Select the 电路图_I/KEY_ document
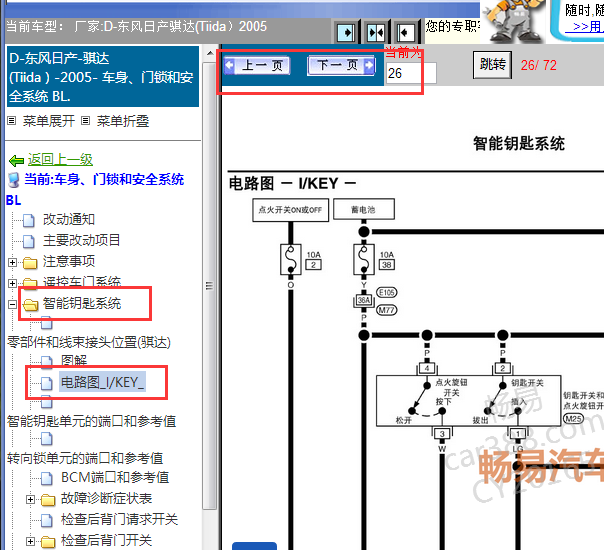 click(102, 382)
